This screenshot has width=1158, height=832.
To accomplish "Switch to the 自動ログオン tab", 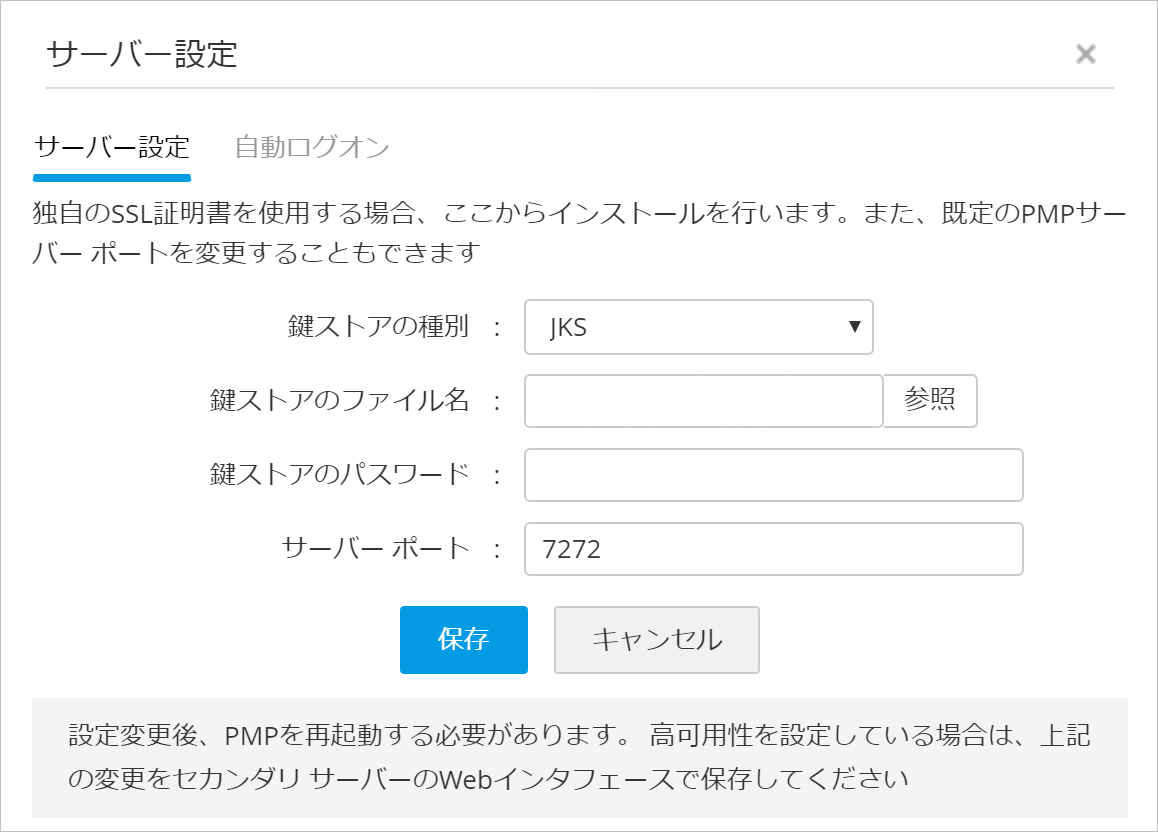I will (x=312, y=148).
